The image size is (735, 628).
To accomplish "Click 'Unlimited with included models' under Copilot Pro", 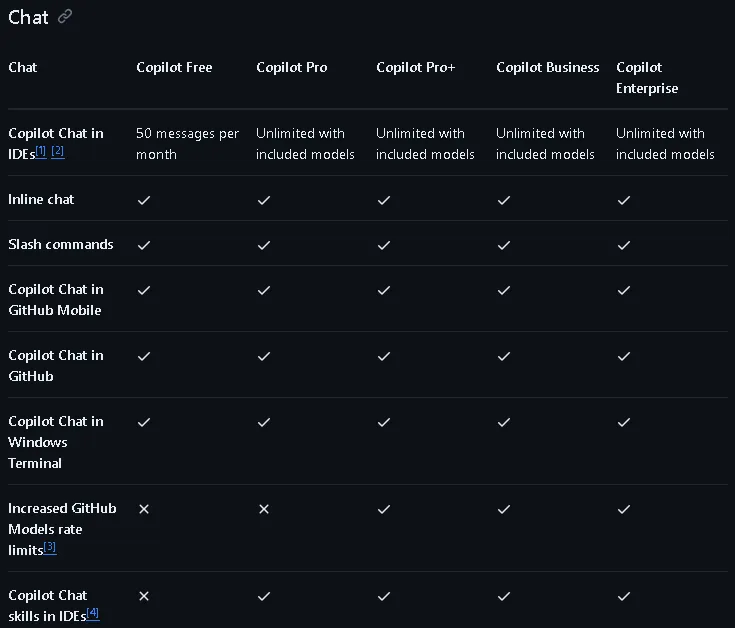I will tap(305, 144).
